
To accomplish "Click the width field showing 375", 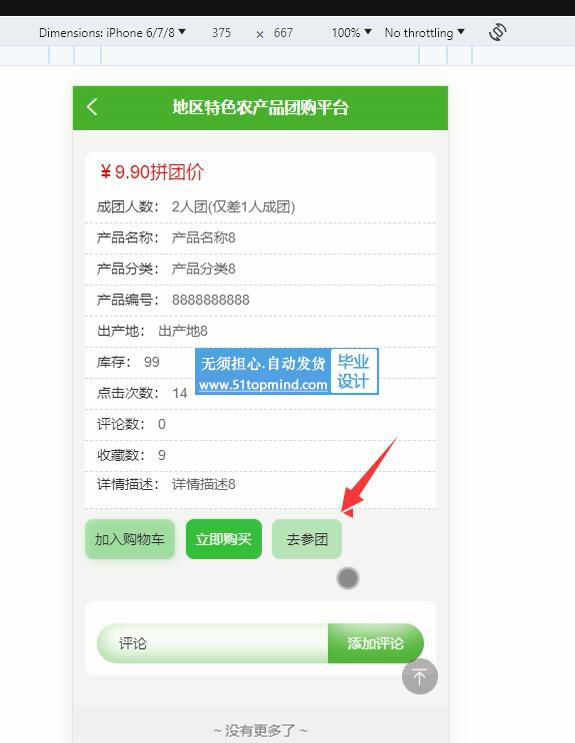I will pyautogui.click(x=221, y=33).
